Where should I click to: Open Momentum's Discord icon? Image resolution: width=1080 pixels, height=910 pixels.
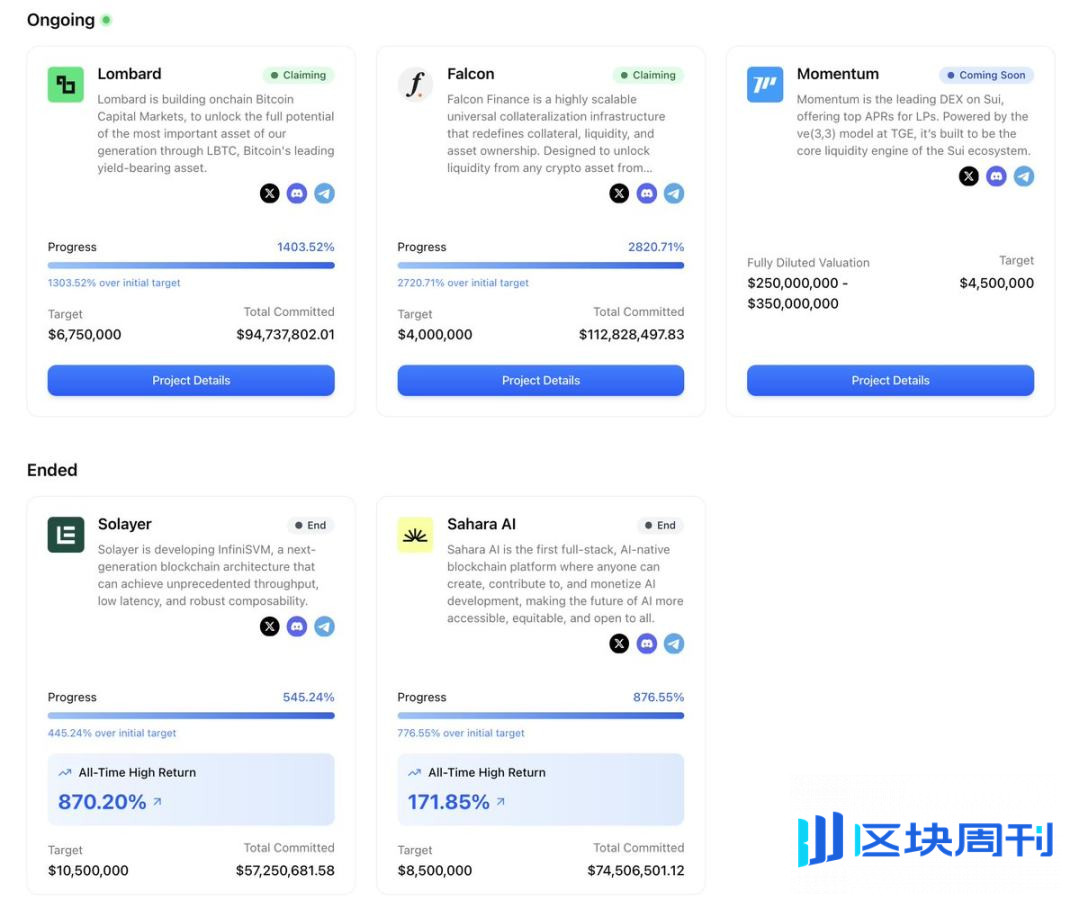click(x=996, y=177)
